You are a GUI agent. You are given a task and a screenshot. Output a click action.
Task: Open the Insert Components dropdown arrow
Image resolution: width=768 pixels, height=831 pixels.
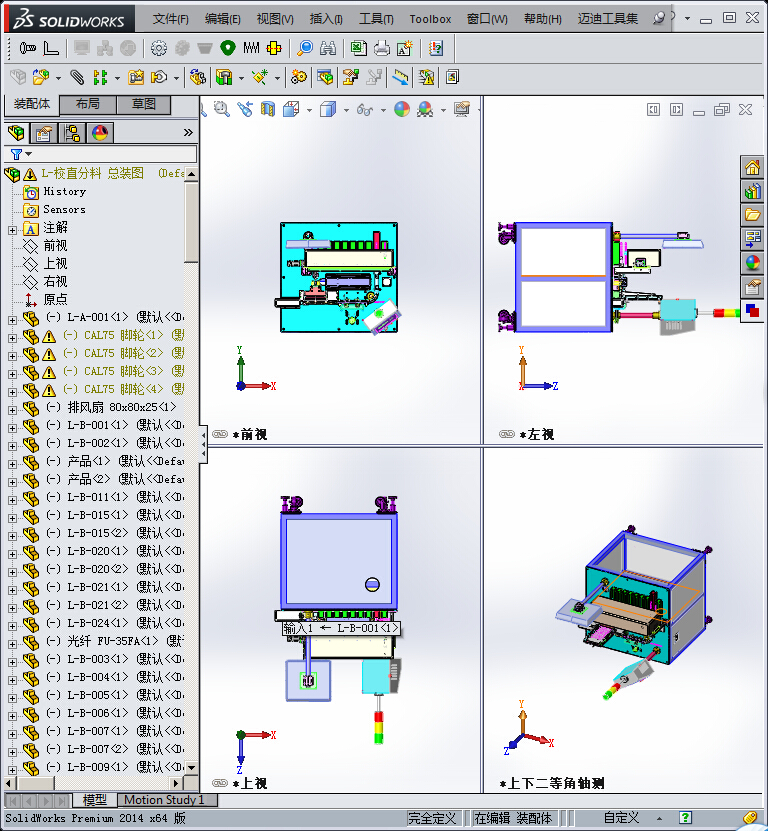58,78
